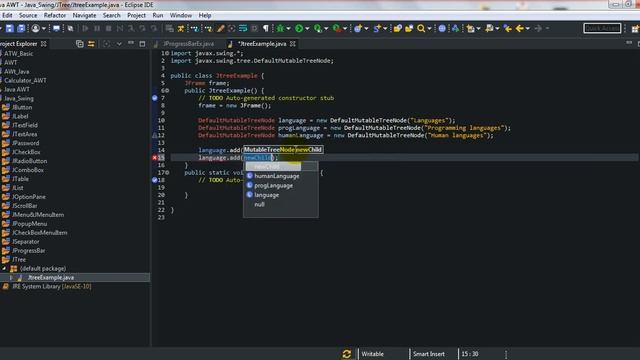Toggle Show Whitespace Characters pilcrow
Viewport: 640px width, 360px height.
click(266, 28)
